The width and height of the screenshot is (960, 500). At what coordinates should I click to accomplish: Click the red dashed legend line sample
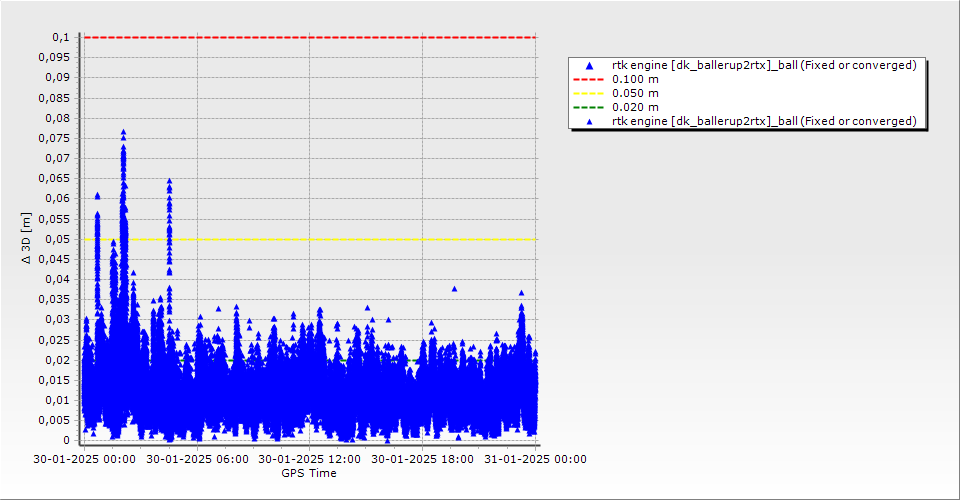588,80
